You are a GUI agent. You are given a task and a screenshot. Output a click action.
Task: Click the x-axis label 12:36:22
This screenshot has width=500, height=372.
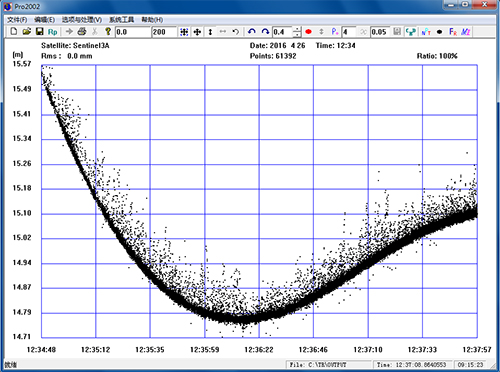click(x=259, y=350)
